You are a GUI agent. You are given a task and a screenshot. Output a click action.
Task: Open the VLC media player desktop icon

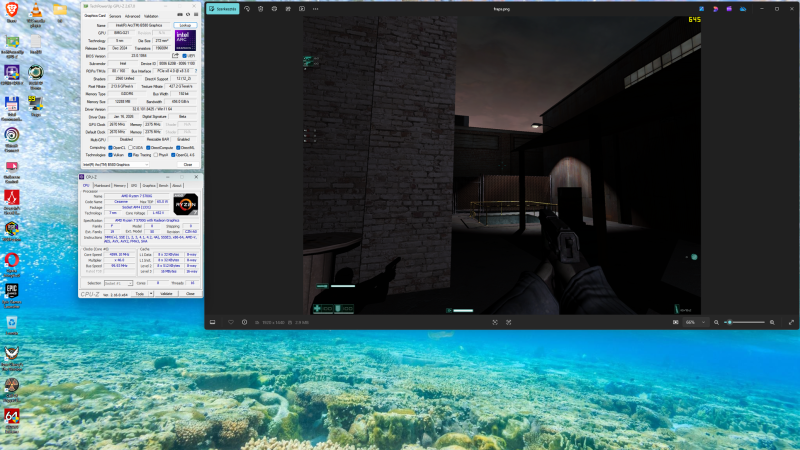[35, 14]
